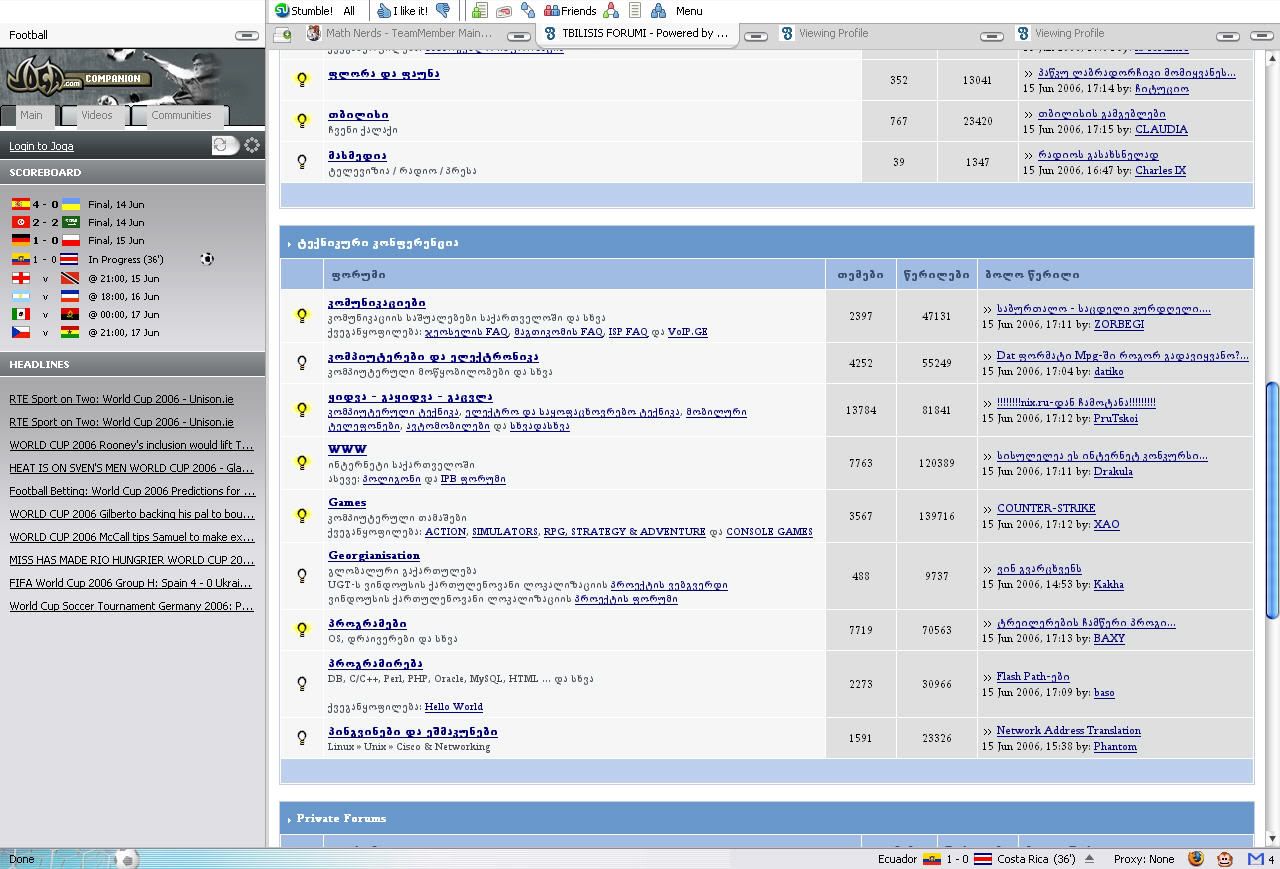Click the thumbs-down dislike icon
The image size is (1280, 869).
coord(443,11)
